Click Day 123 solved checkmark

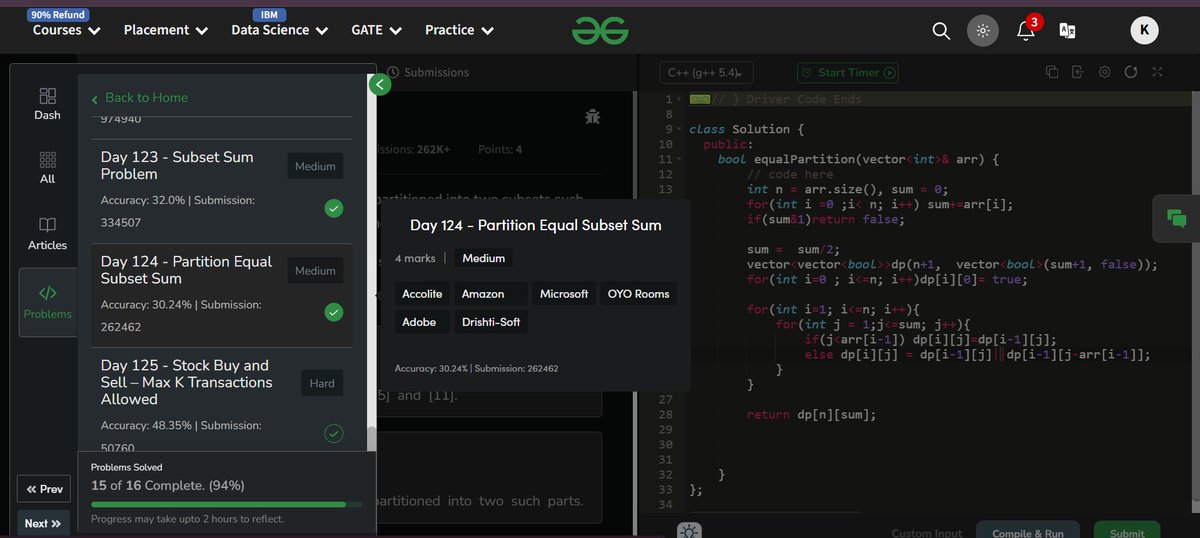(x=334, y=209)
